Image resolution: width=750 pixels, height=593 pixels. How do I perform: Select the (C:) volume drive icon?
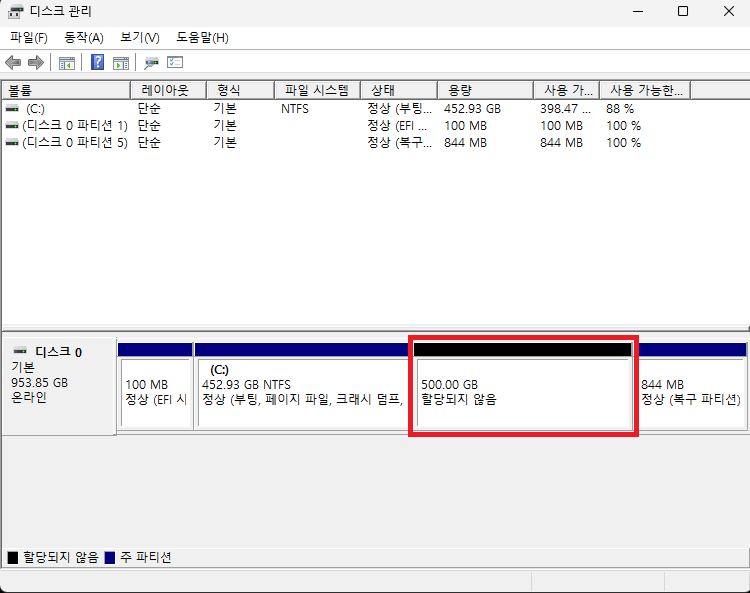(x=12, y=109)
